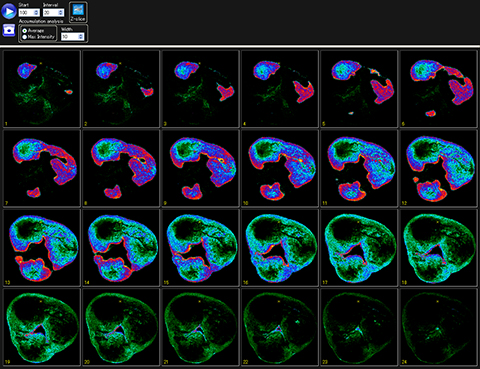Click the Z-slice icon button
The height and width of the screenshot is (369, 480).
coord(78,12)
